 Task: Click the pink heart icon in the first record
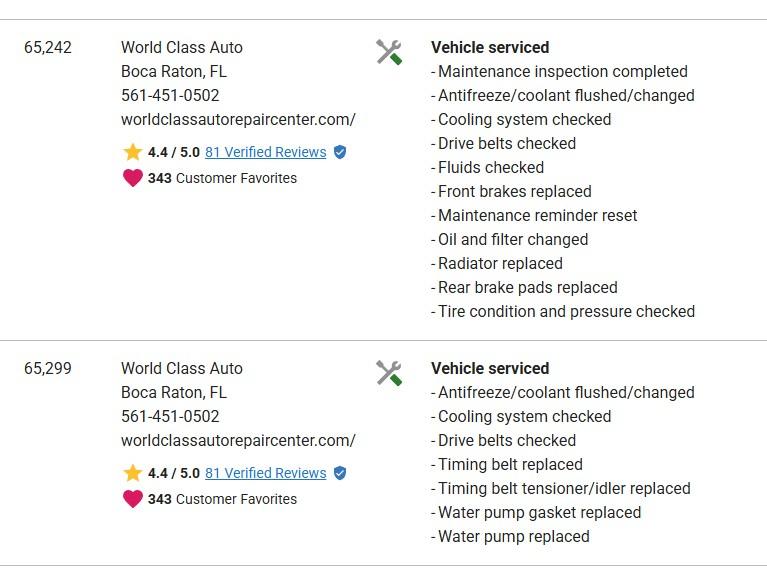point(133,178)
